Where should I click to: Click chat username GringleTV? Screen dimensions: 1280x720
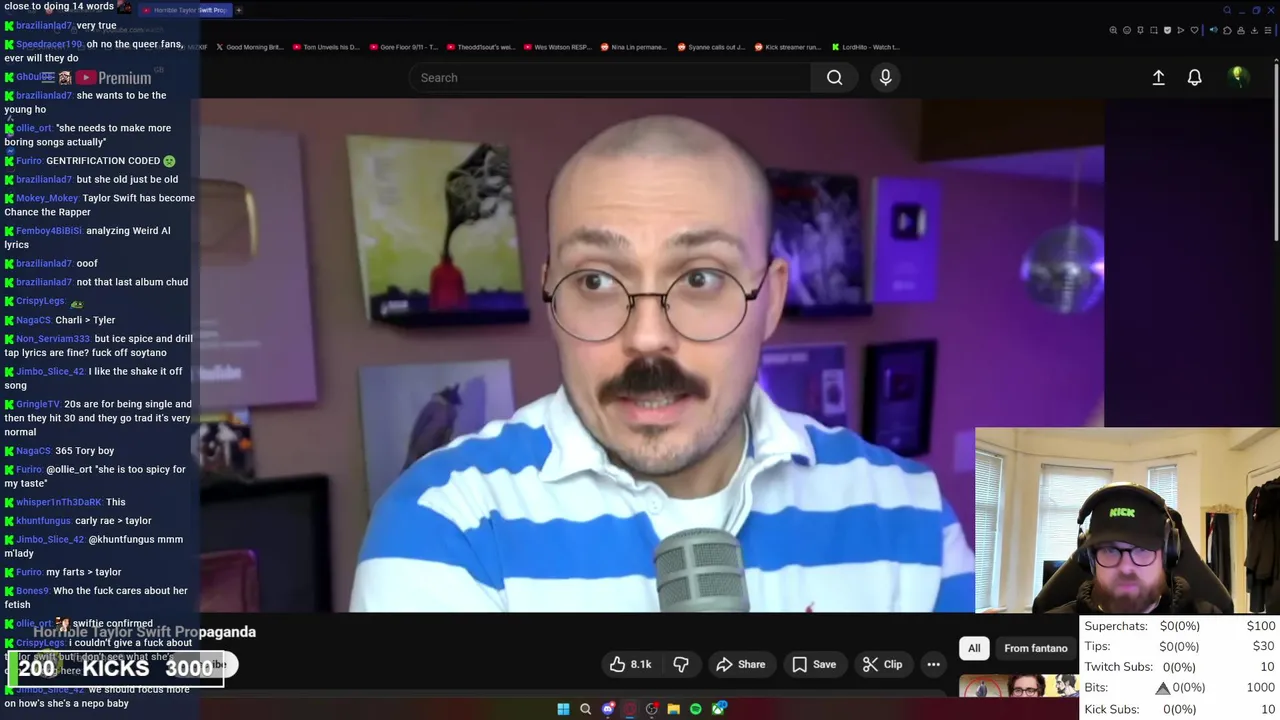click(x=38, y=404)
